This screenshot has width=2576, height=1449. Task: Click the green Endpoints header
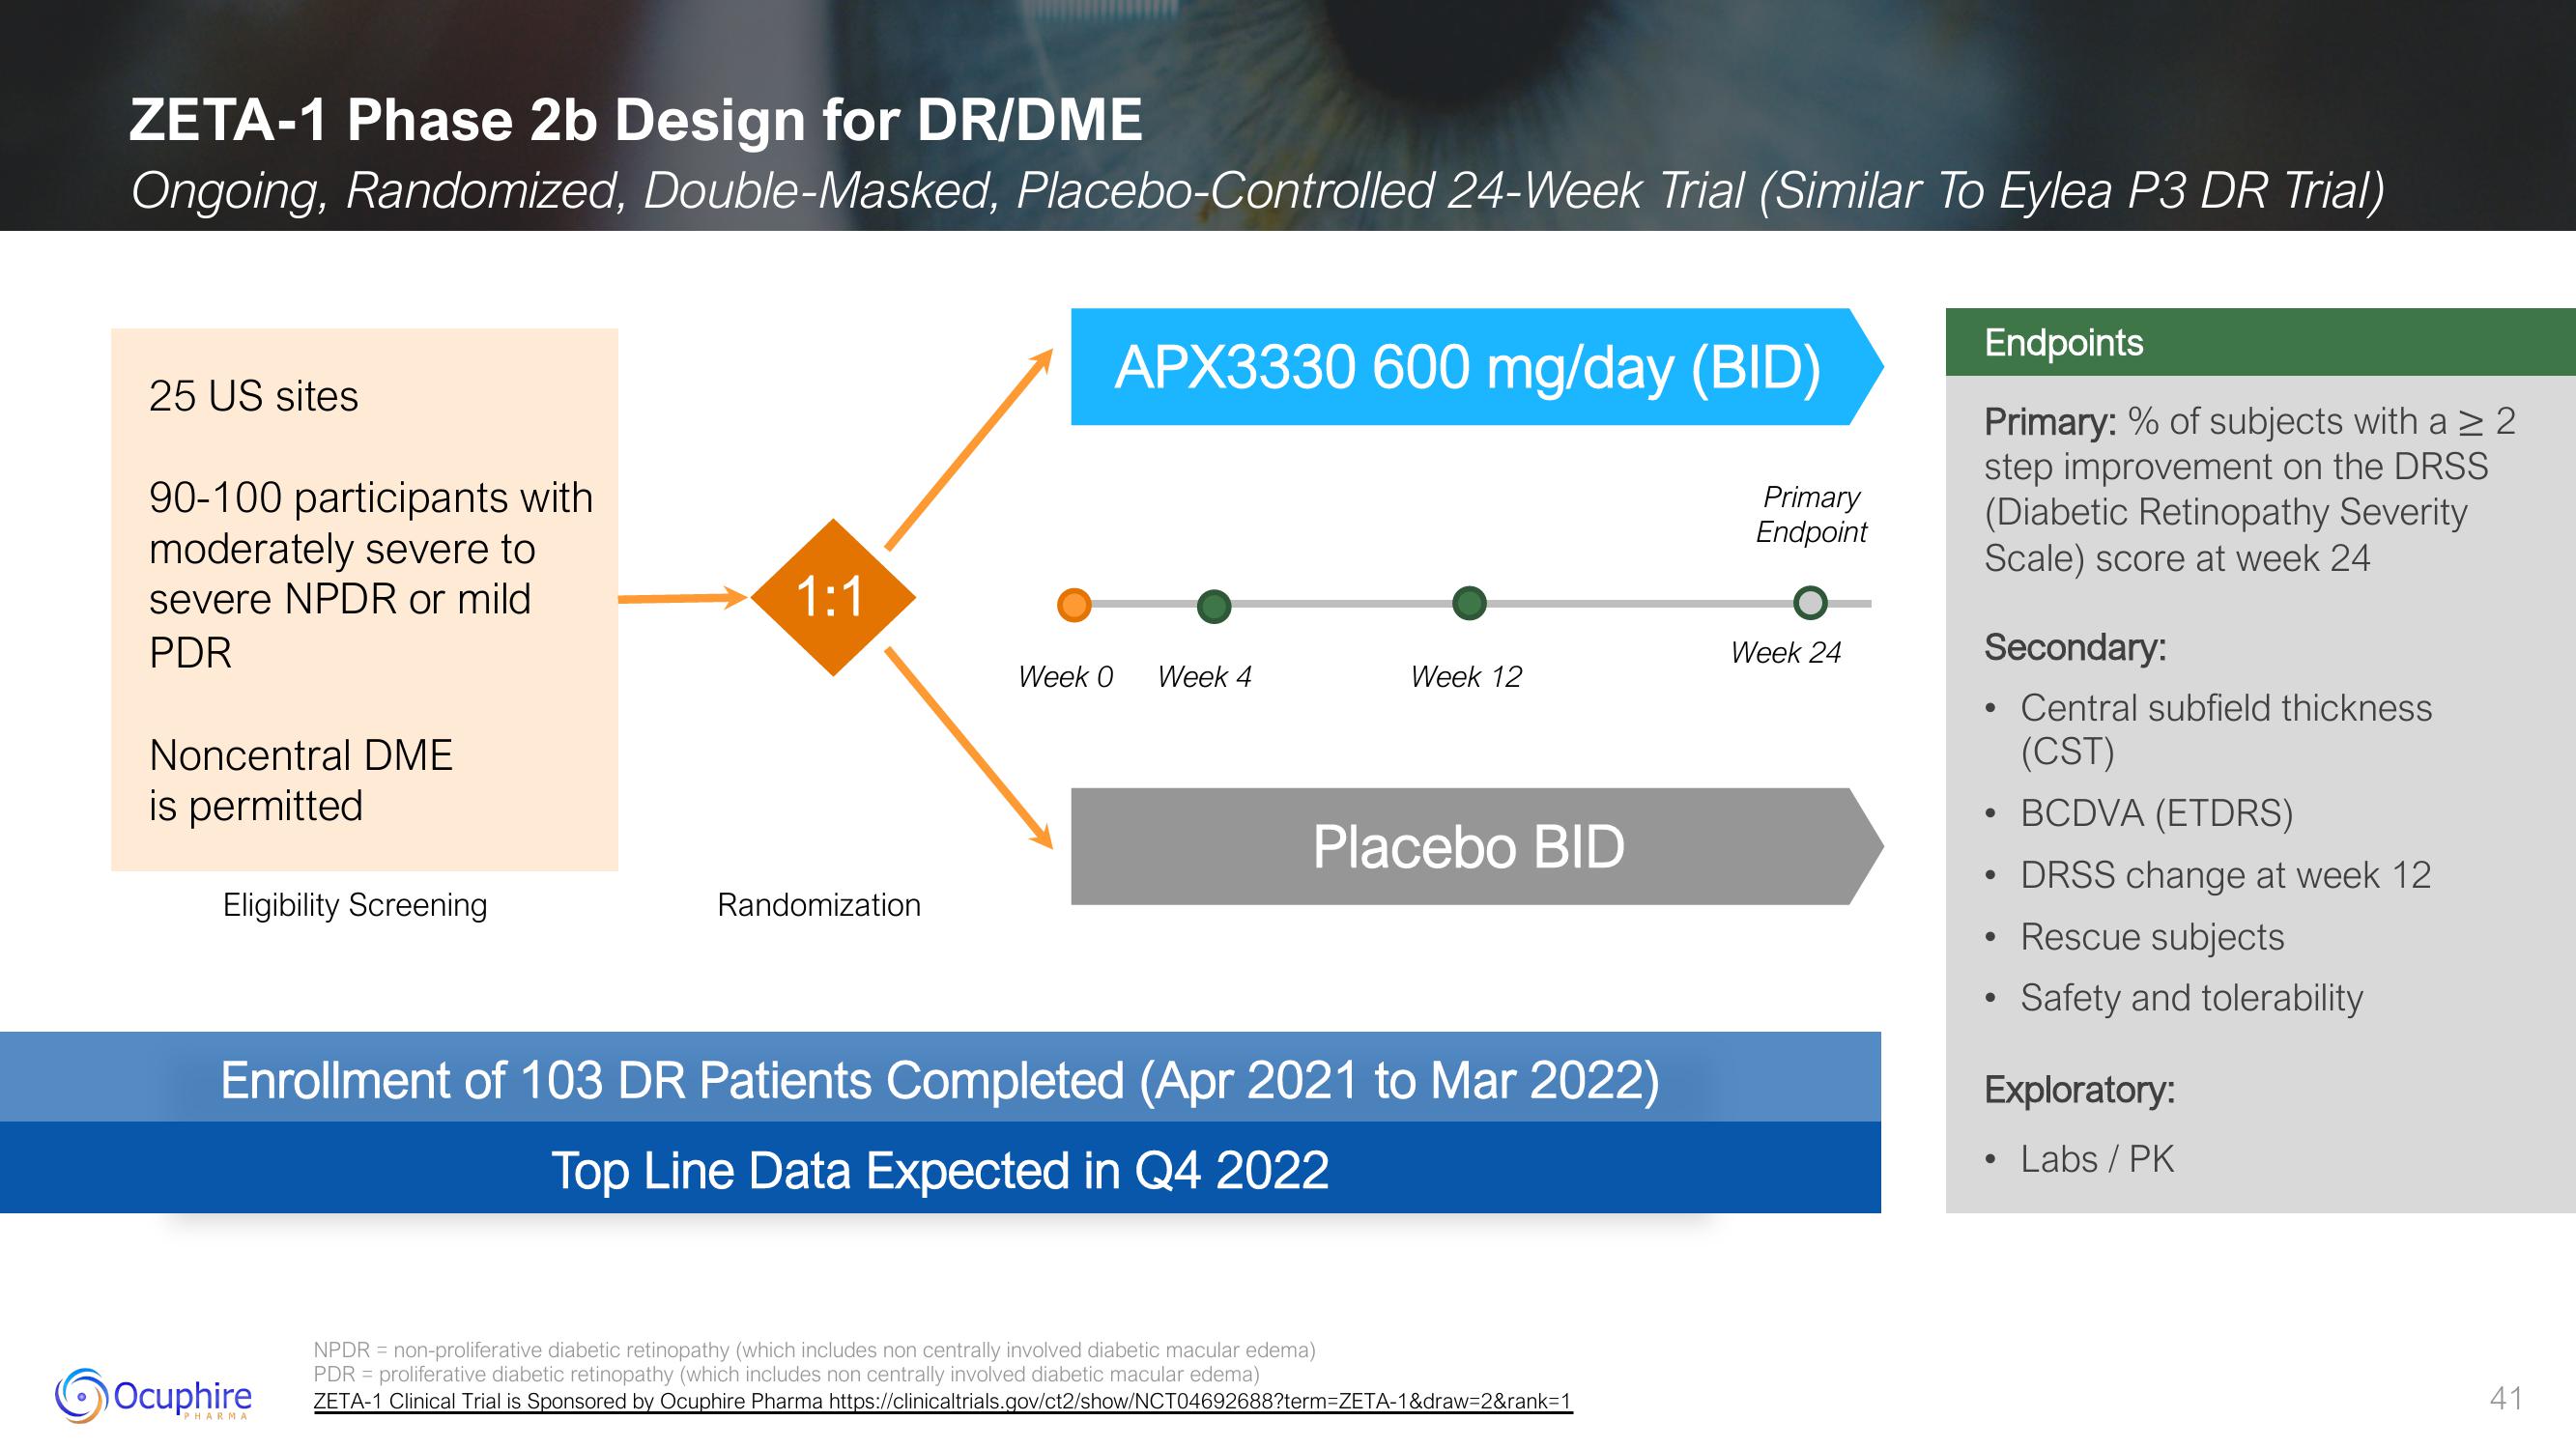point(2260,342)
